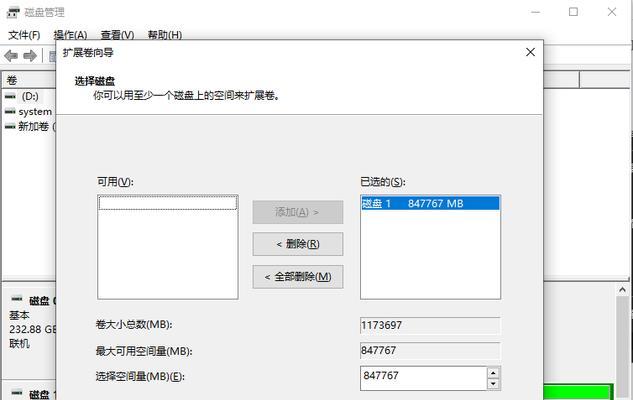Click scroll-up arrow of disk pane scrollbar

tap(622, 289)
